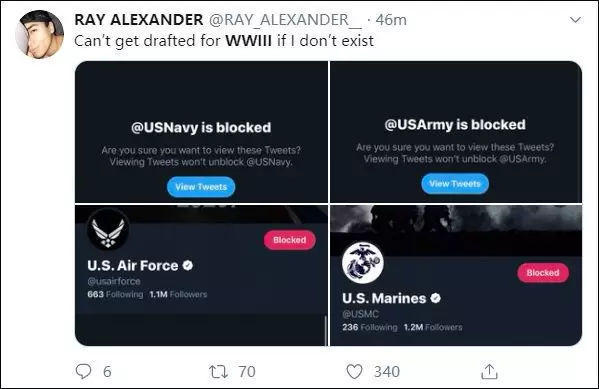Screen dimensions: 599x389
Task: Open the @USNavy blocked screenshot thumbnail
Action: pyautogui.click(x=201, y=132)
